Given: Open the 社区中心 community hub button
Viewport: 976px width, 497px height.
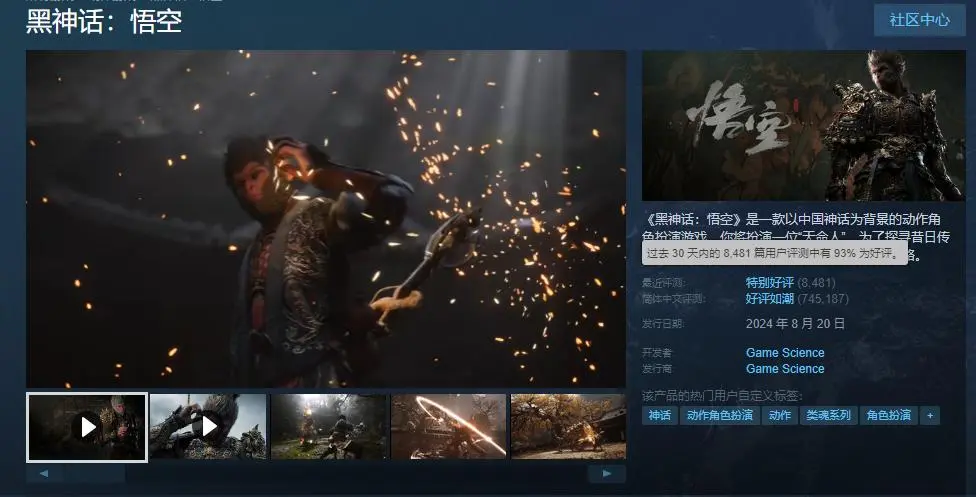Looking at the screenshot, I should pyautogui.click(x=919, y=20).
